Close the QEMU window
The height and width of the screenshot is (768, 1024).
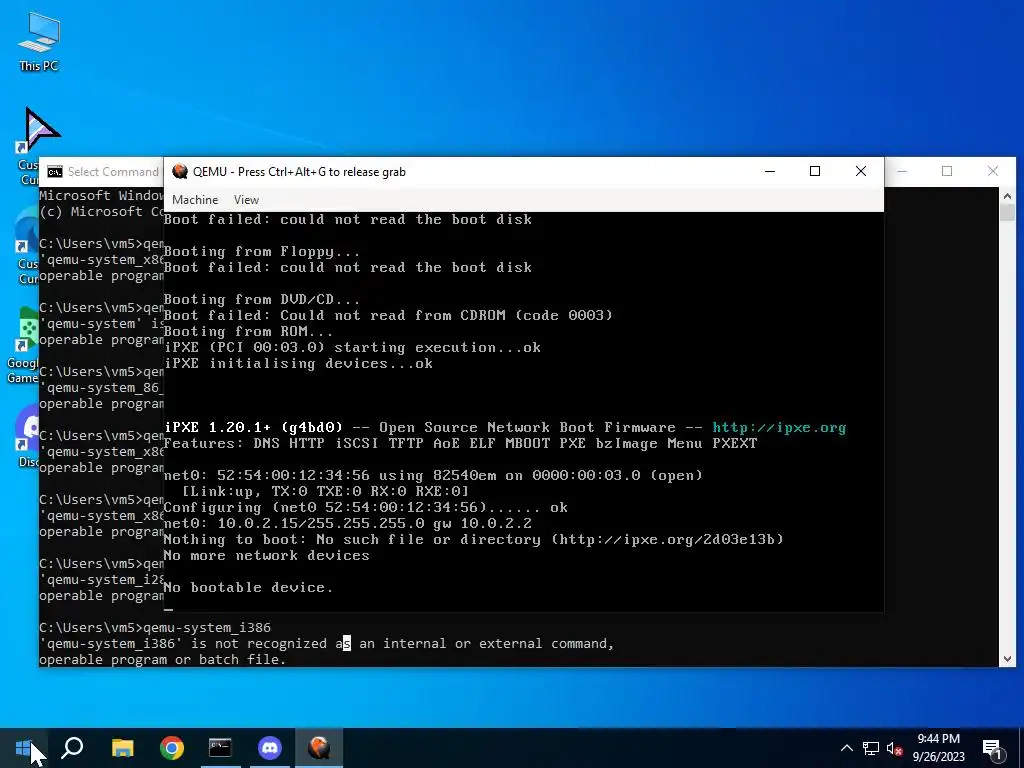click(x=861, y=171)
